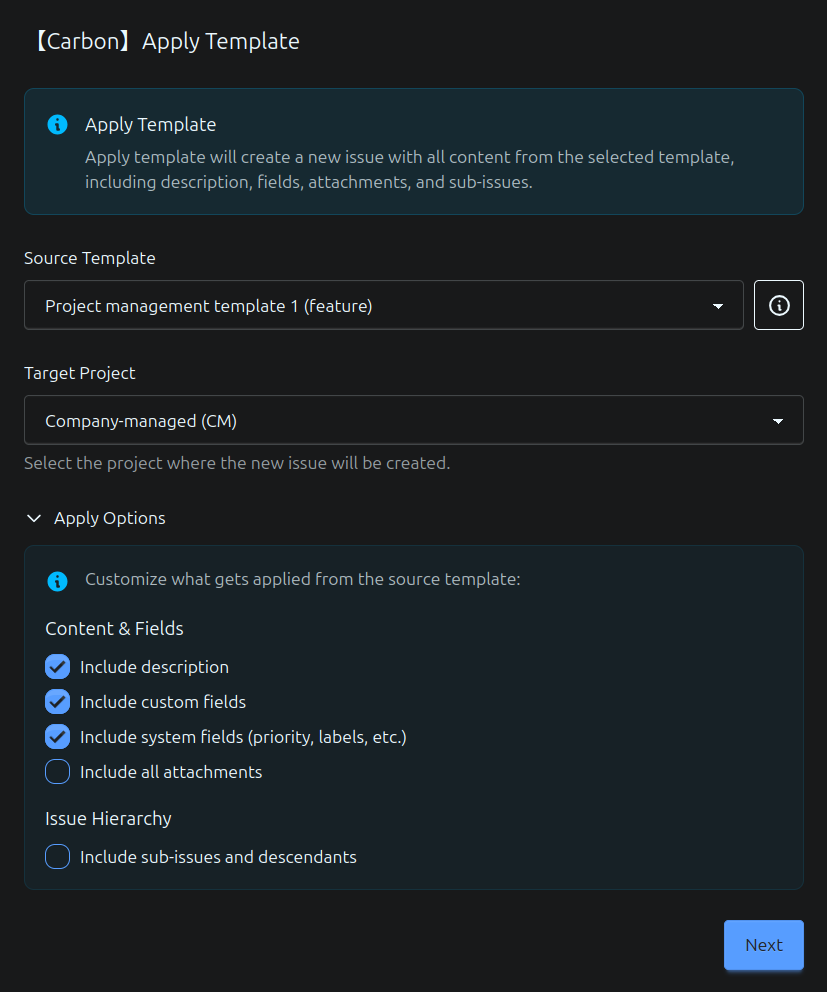This screenshot has width=827, height=992.
Task: Collapse the Apply Options section
Action: pyautogui.click(x=34, y=518)
